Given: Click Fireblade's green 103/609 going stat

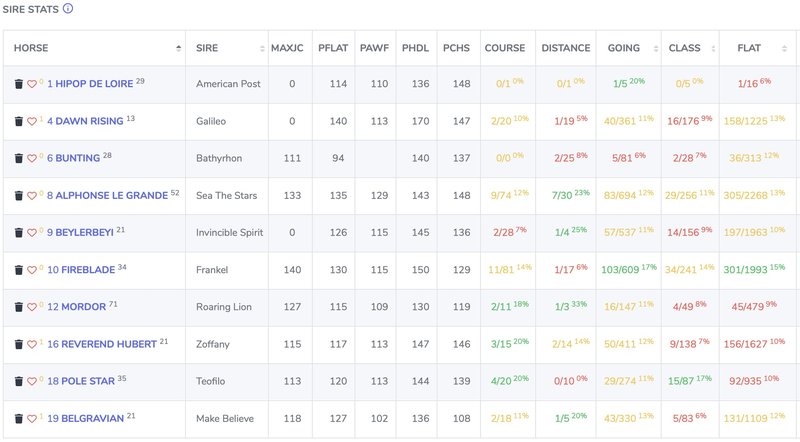Looking at the screenshot, I should 622,270.
